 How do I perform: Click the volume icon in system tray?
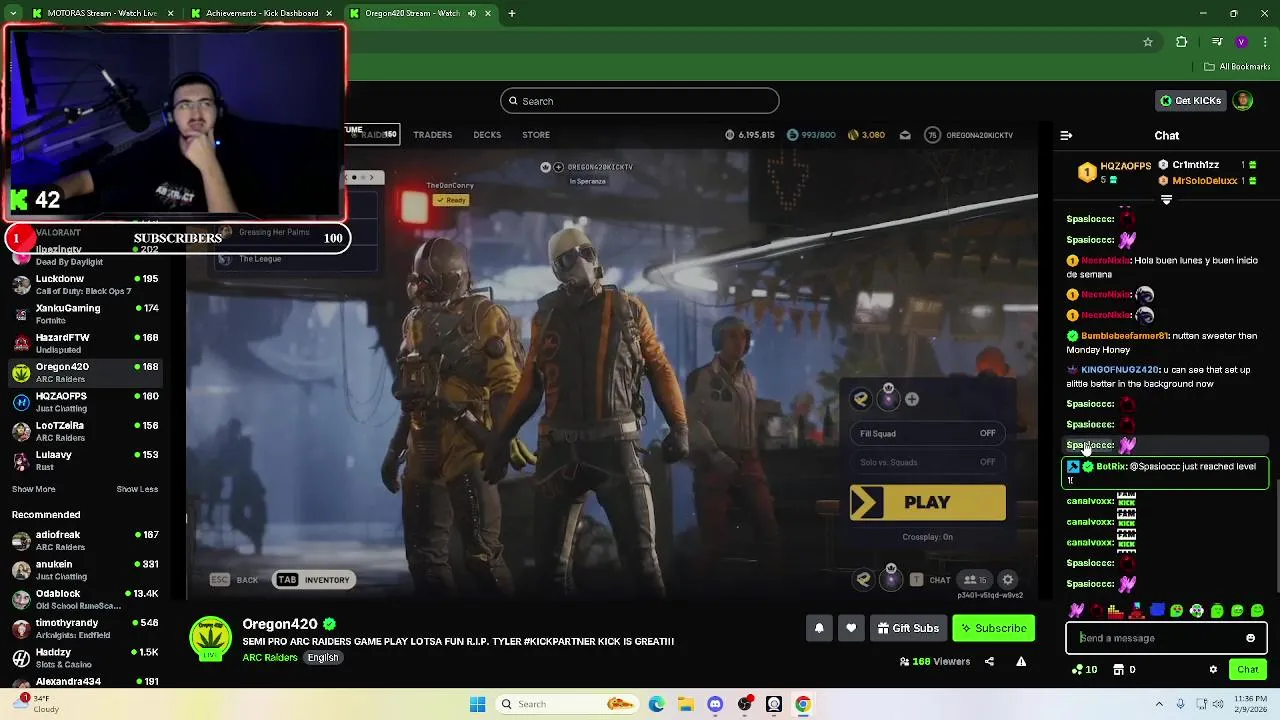(1216, 704)
